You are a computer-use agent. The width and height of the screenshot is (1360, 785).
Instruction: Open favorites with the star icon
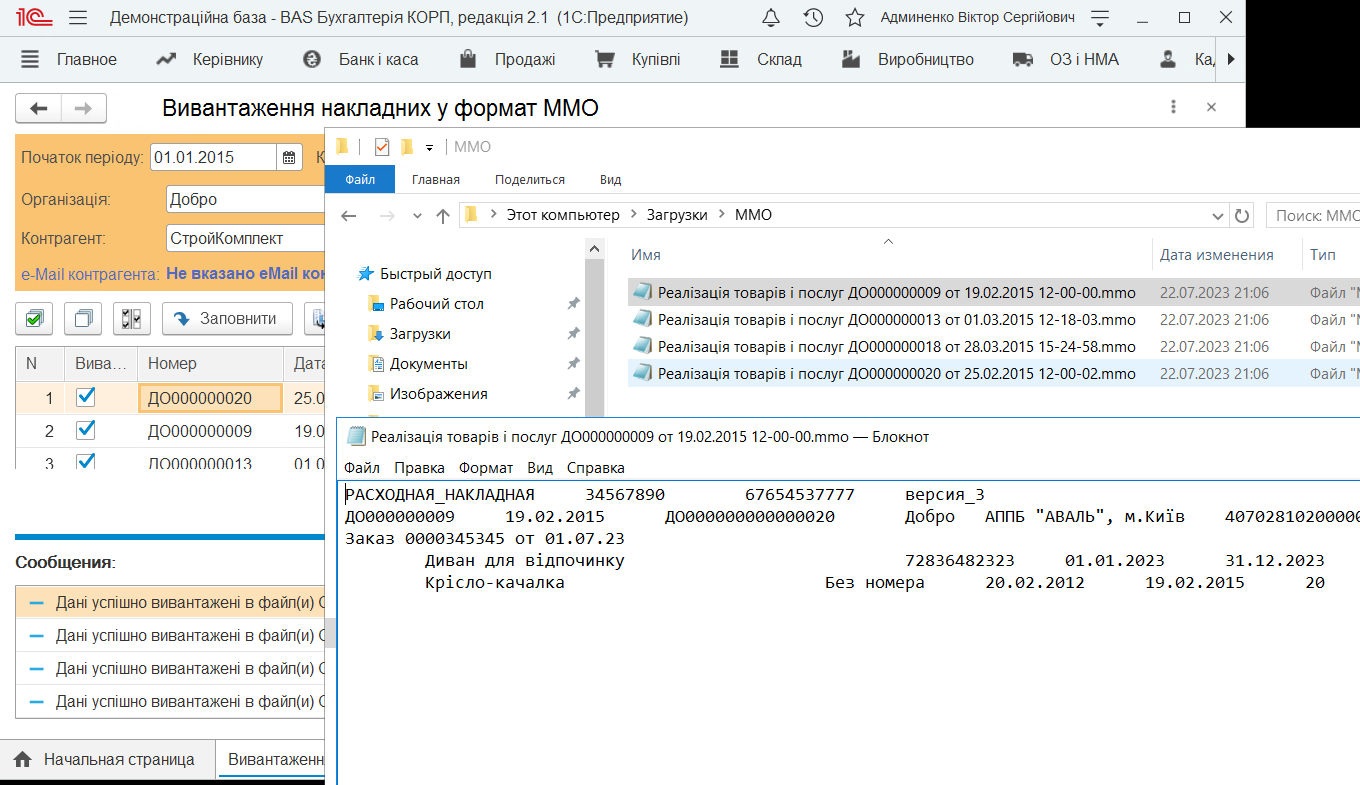[x=855, y=18]
